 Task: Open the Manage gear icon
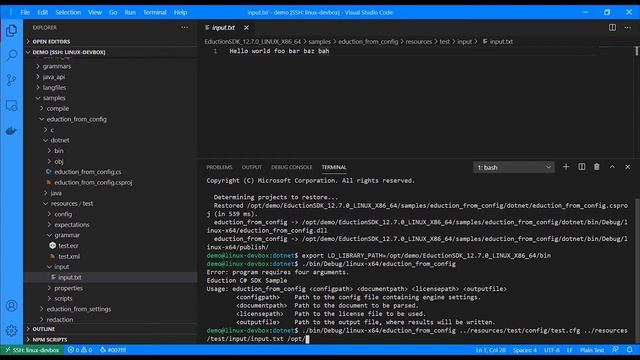click(11, 330)
